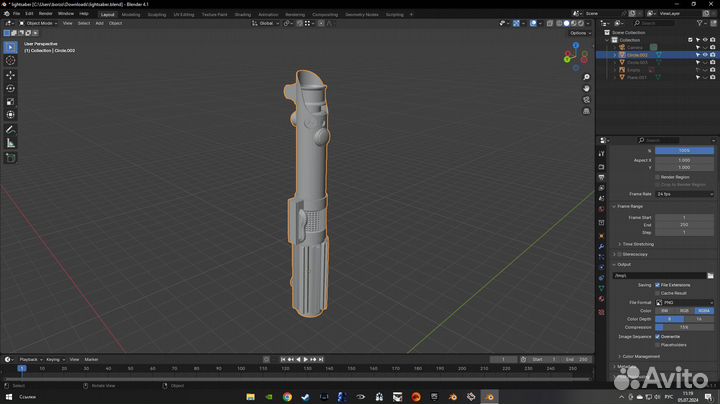The height and width of the screenshot is (404, 720).
Task: Collapse the Frame Range panel
Action: click(628, 207)
